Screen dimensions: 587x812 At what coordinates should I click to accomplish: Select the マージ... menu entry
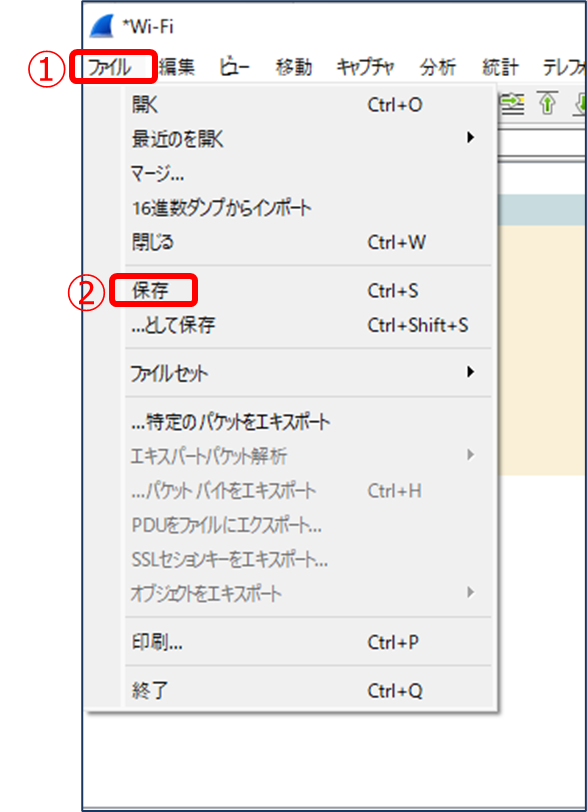click(308, 173)
